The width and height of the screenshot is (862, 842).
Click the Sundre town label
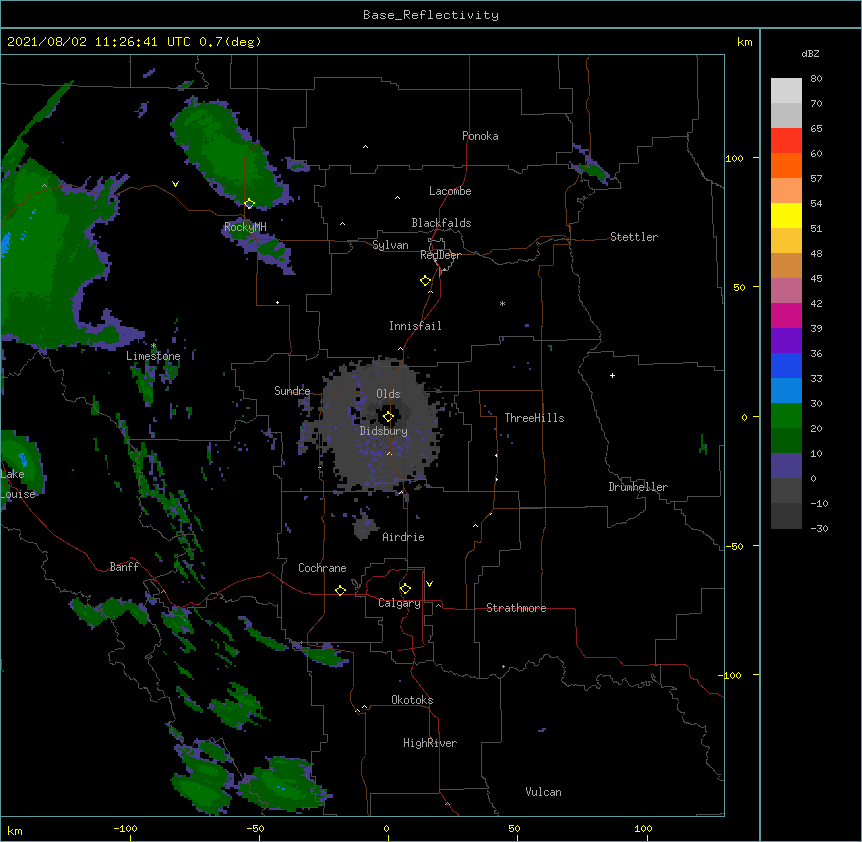292,391
